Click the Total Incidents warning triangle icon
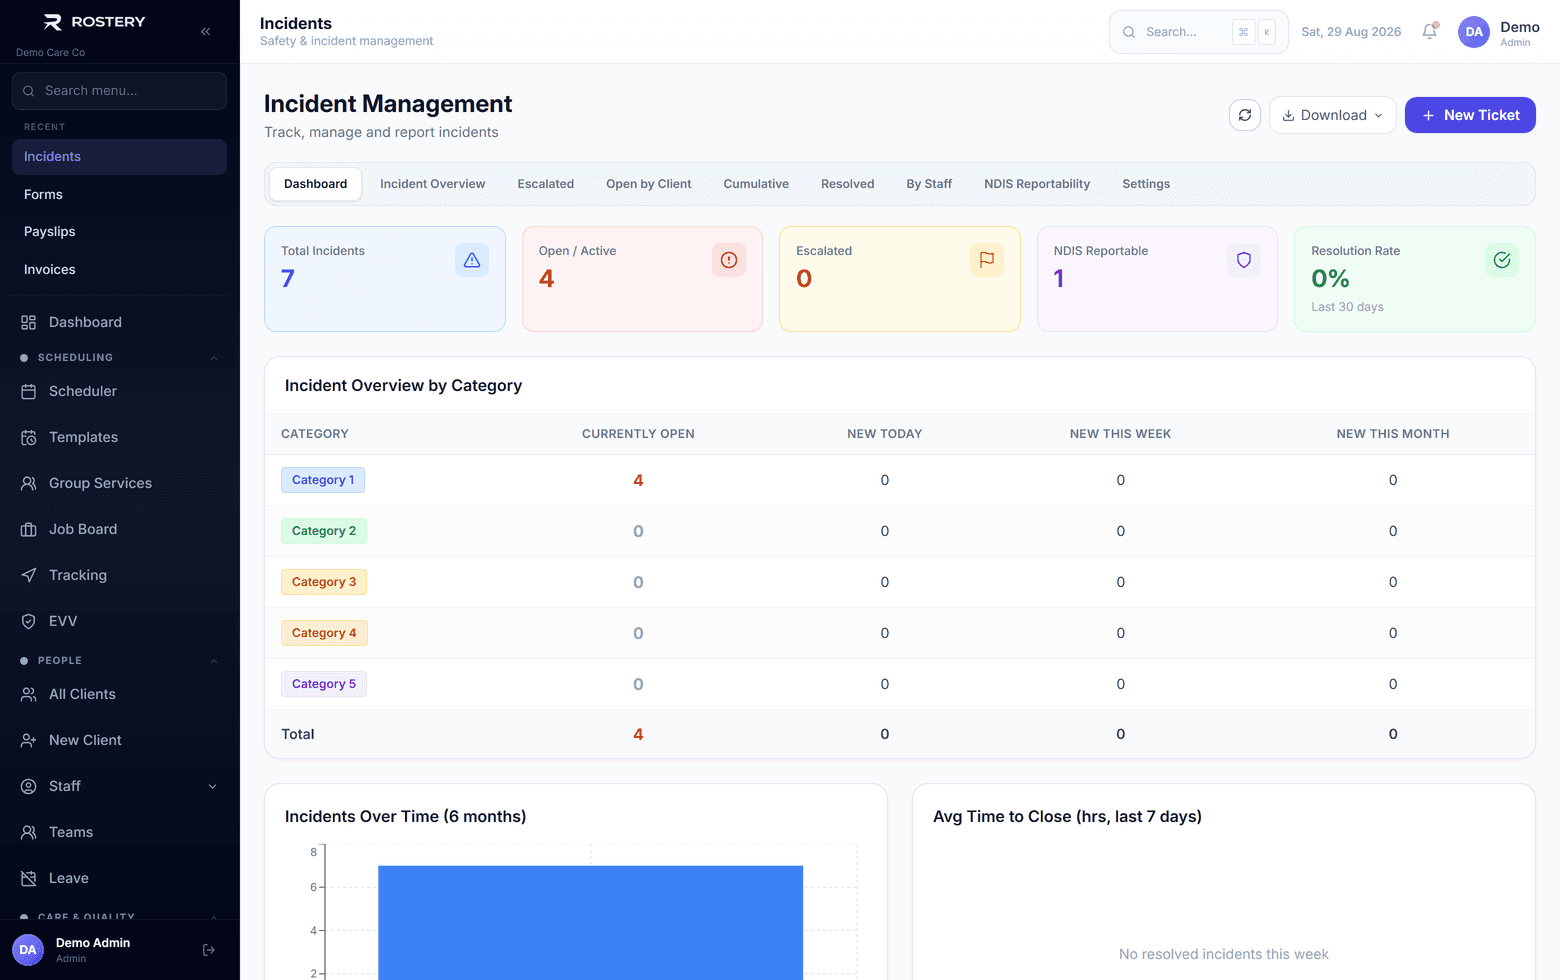1560x980 pixels. (472, 260)
